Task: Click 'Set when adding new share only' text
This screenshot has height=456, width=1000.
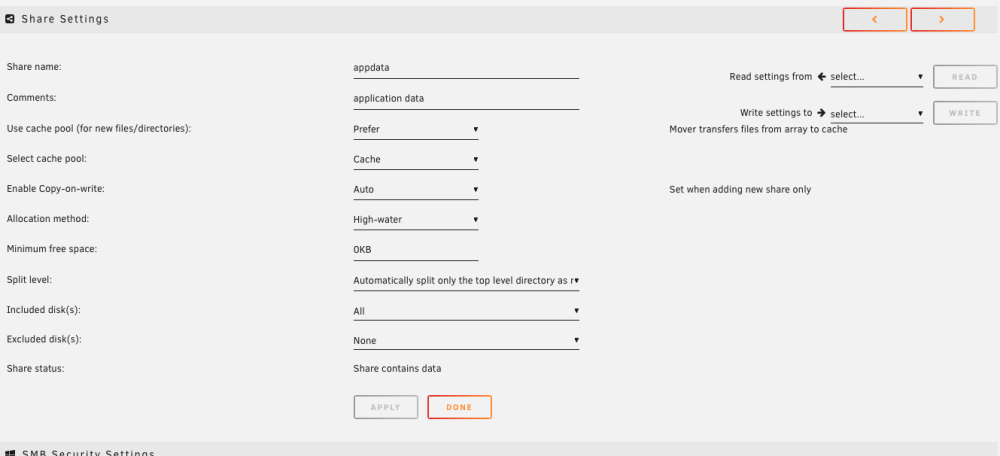Action: coord(740,189)
